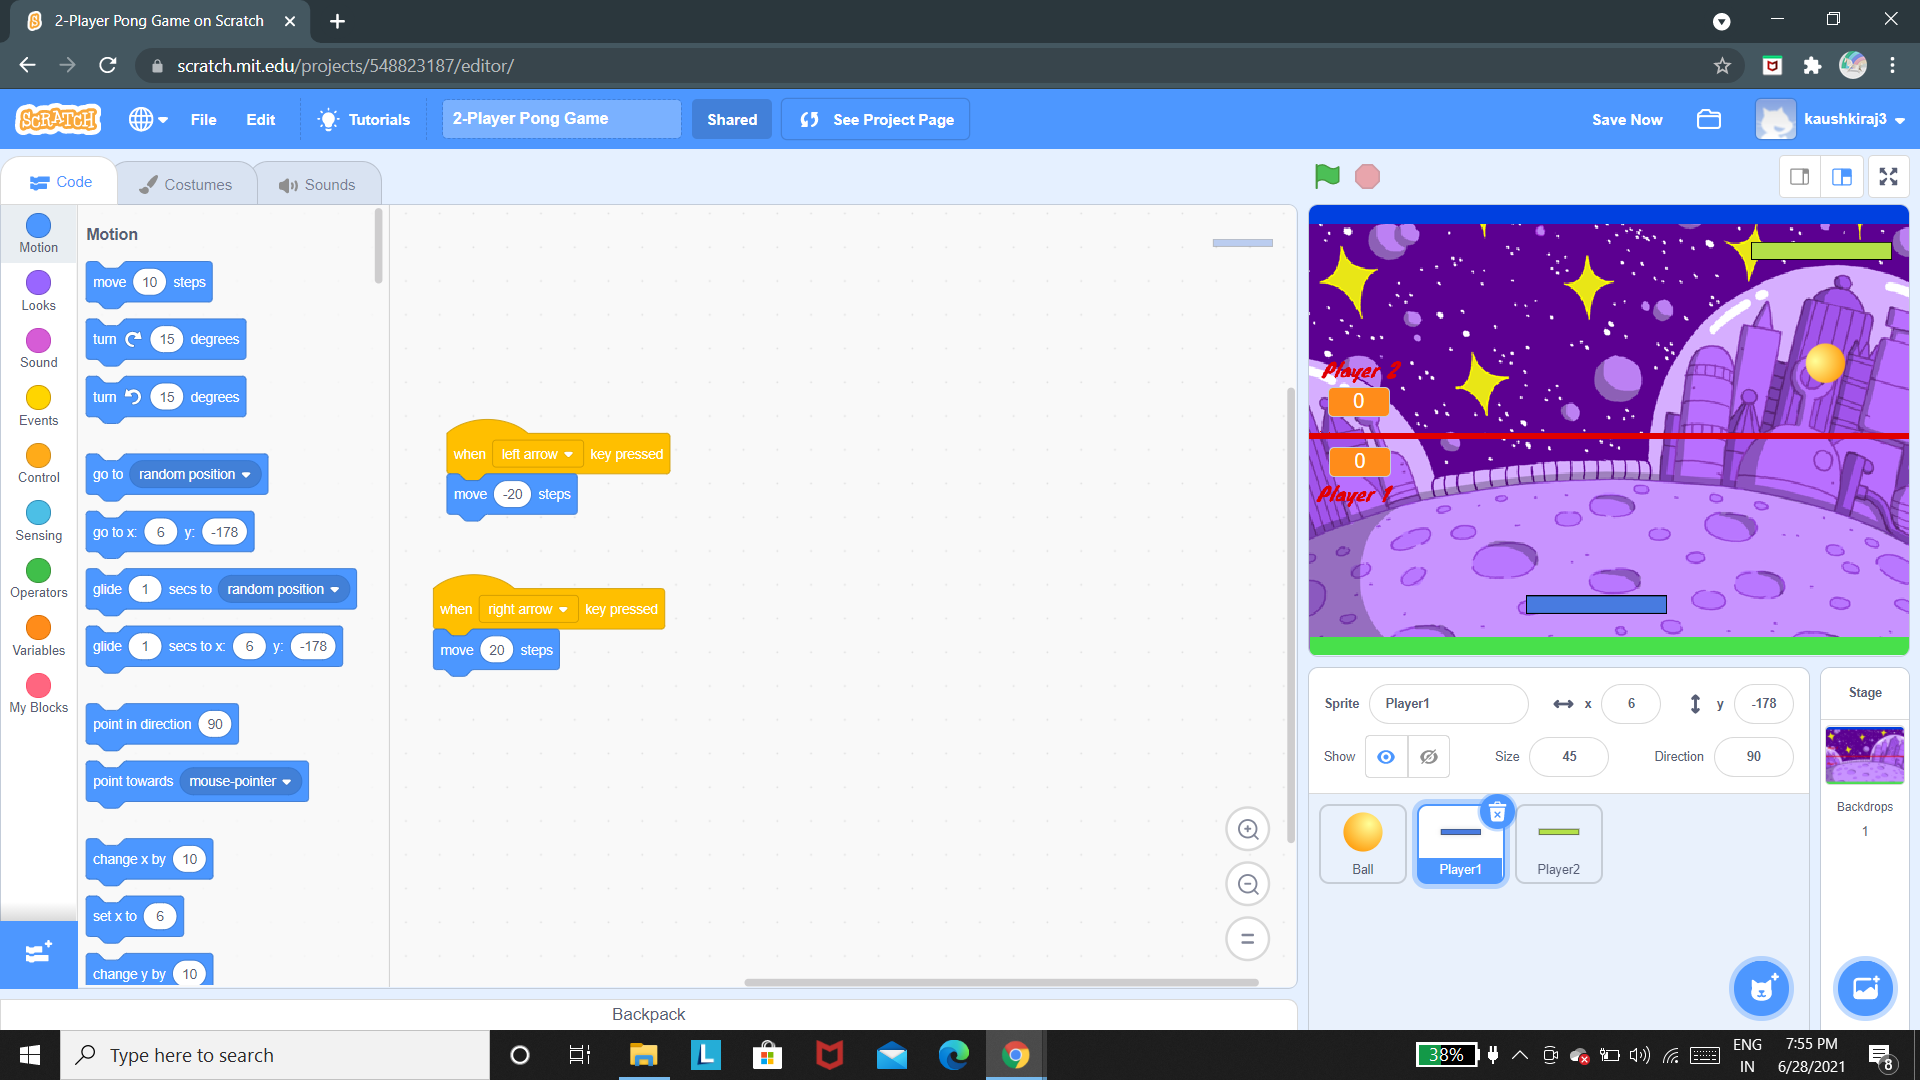Select the Looks purple category circle

pos(38,283)
